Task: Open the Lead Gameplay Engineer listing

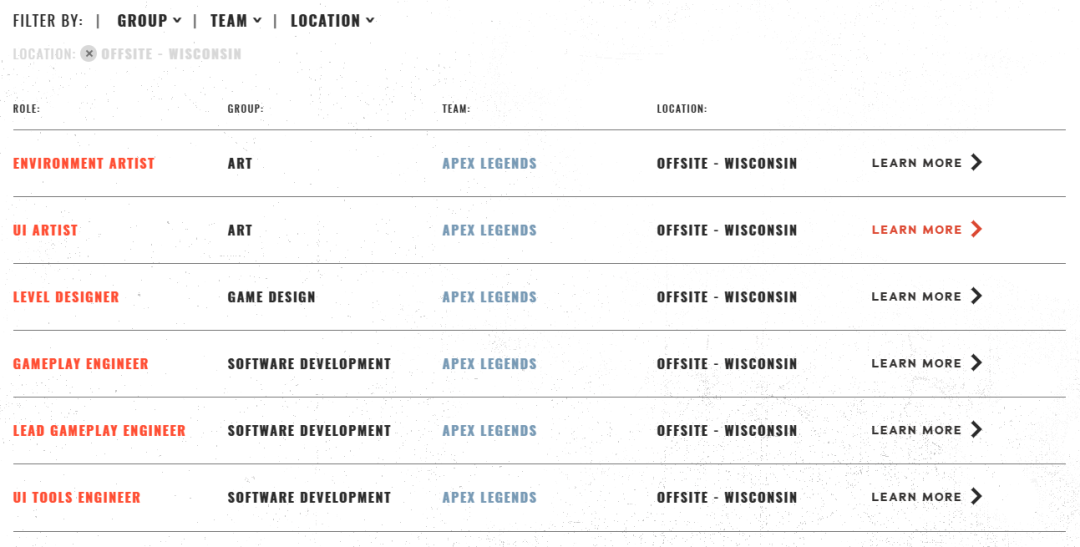Action: 99,431
